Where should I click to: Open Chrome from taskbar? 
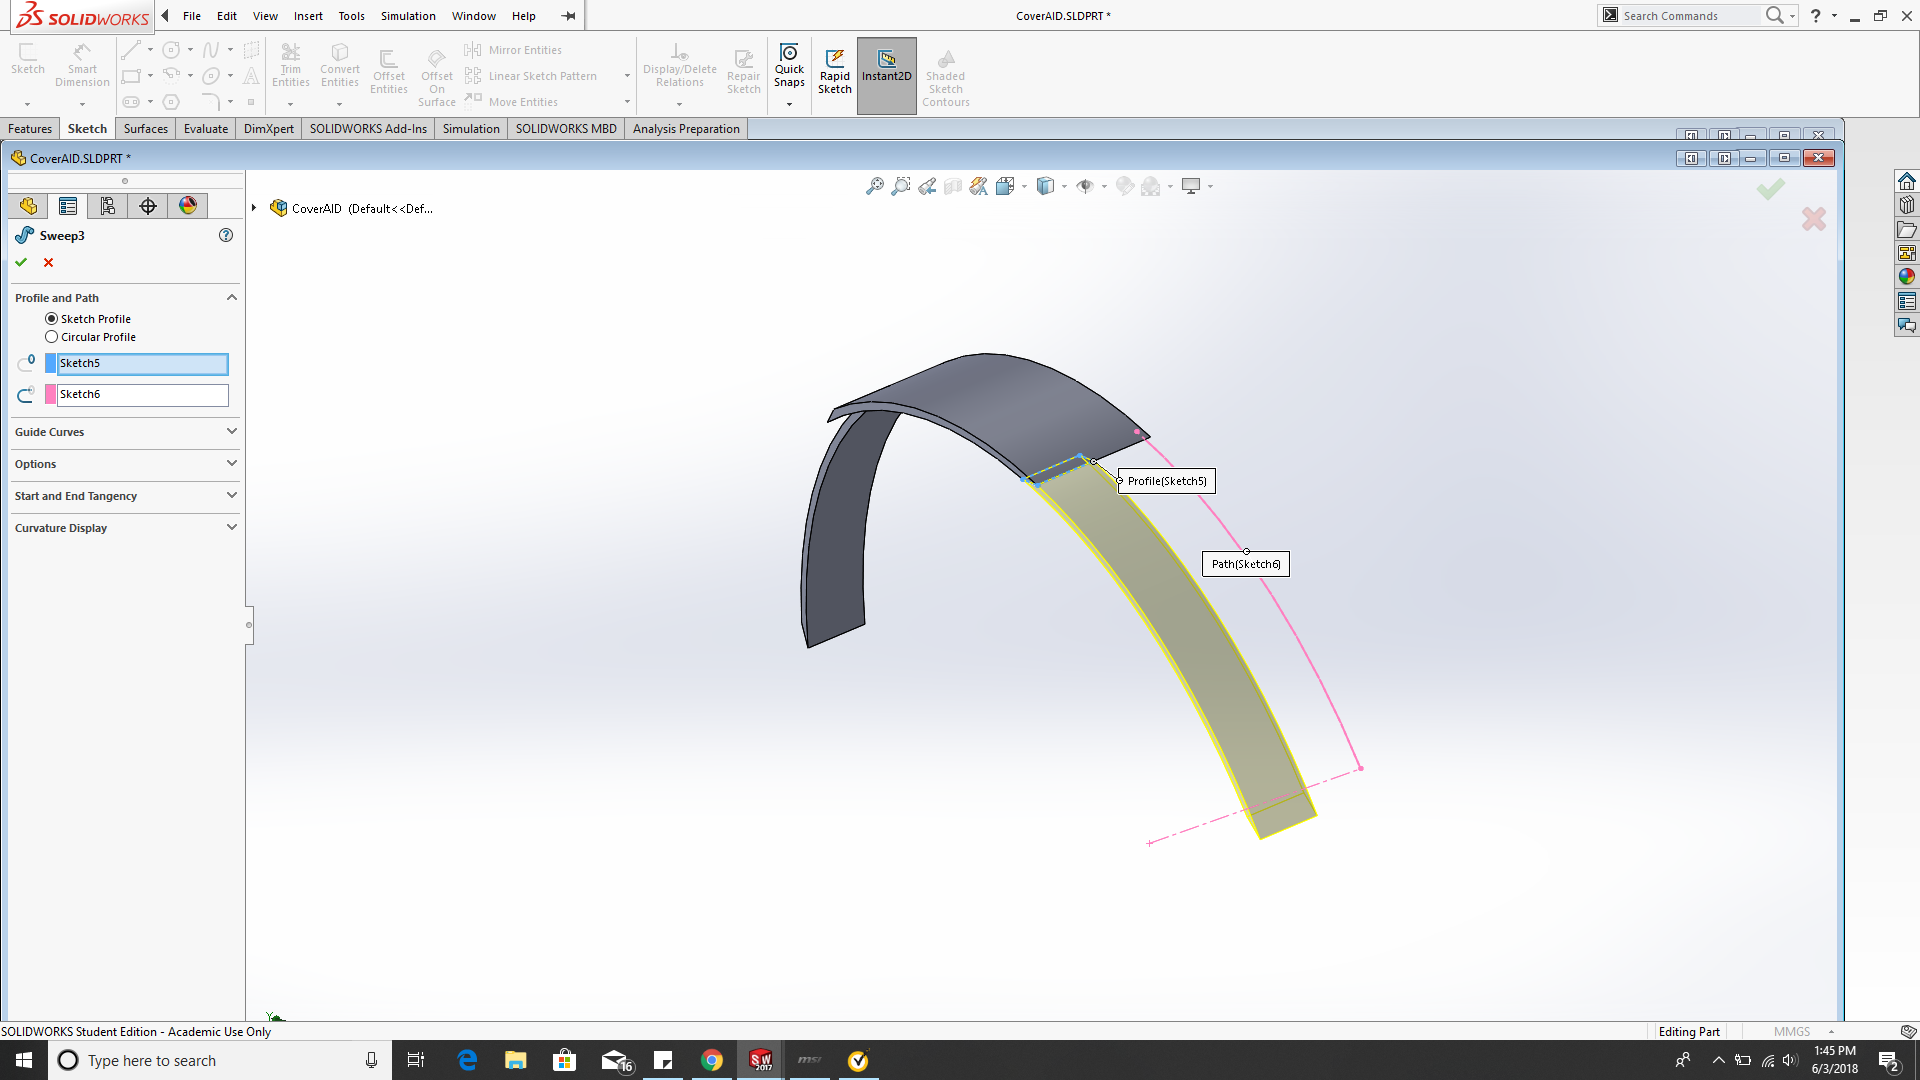pos(711,1060)
